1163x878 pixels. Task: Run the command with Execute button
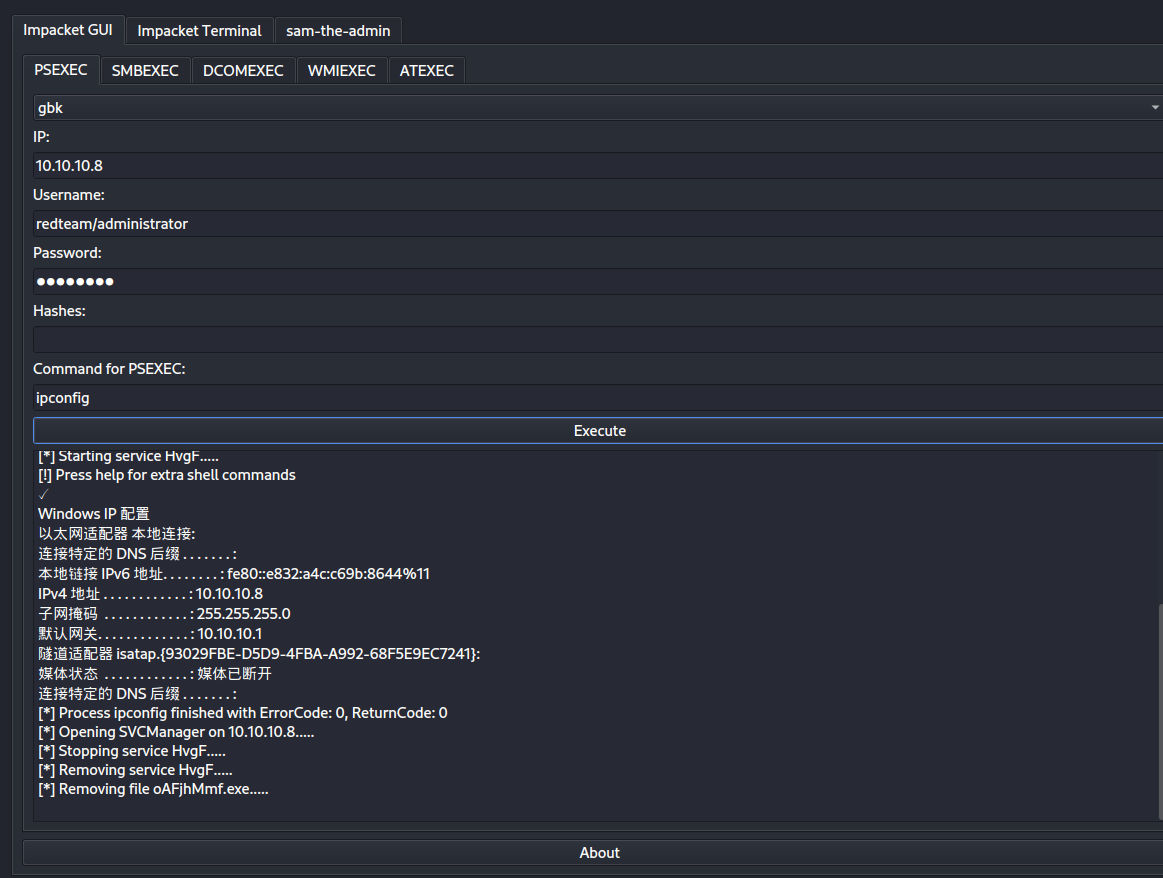pos(598,431)
